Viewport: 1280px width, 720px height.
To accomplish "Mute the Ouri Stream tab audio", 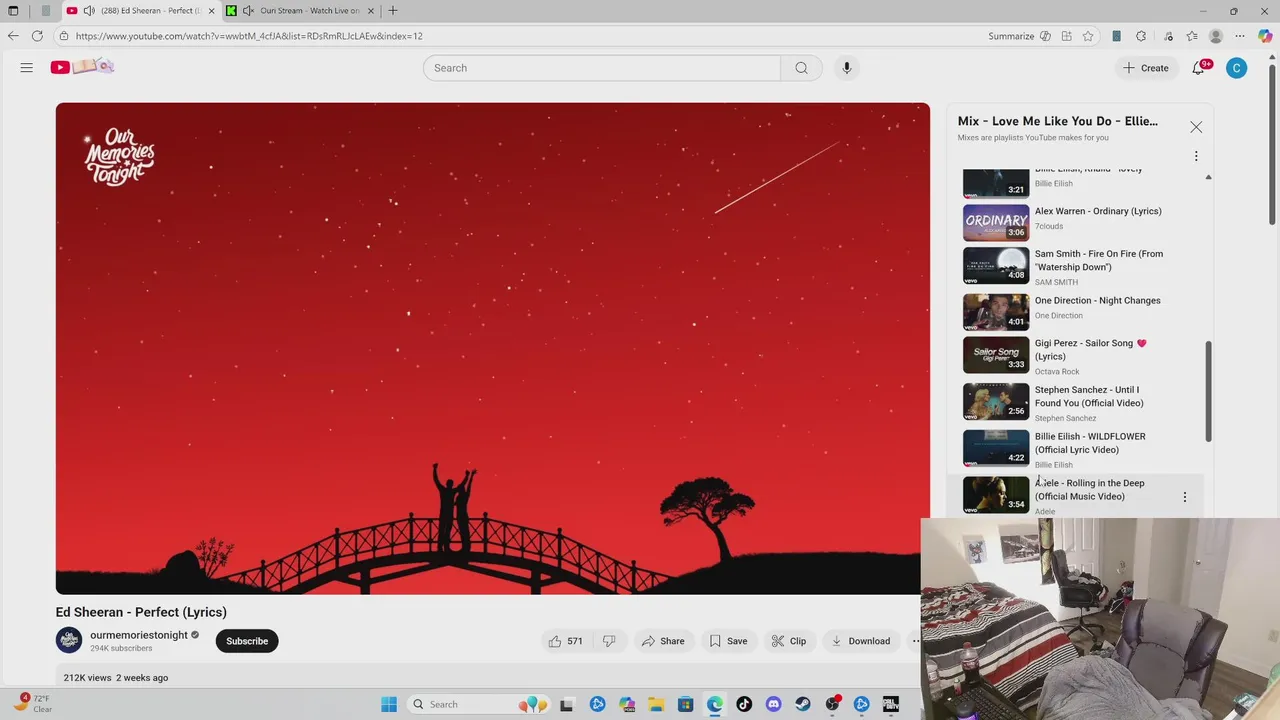I will (x=248, y=11).
